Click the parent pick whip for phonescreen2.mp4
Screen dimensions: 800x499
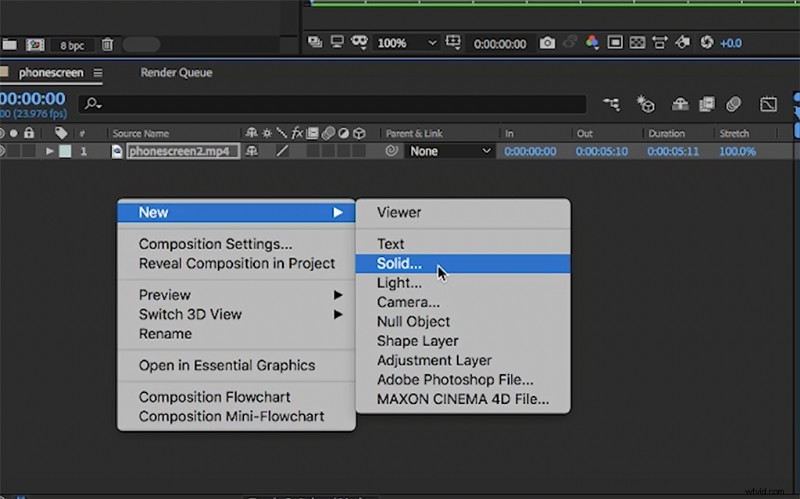click(391, 151)
